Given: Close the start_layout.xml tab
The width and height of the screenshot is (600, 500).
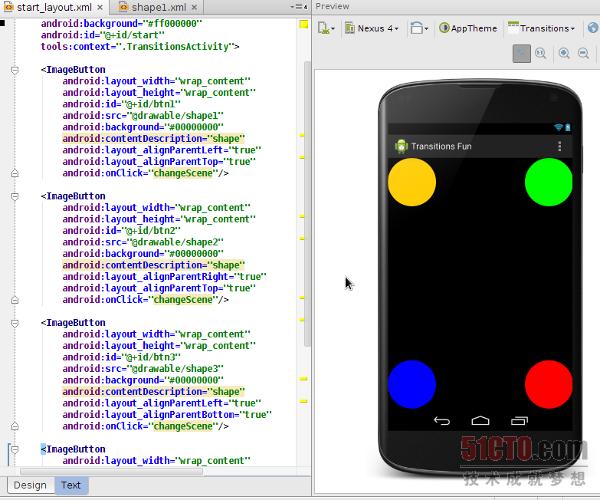Looking at the screenshot, I should pos(98,7).
